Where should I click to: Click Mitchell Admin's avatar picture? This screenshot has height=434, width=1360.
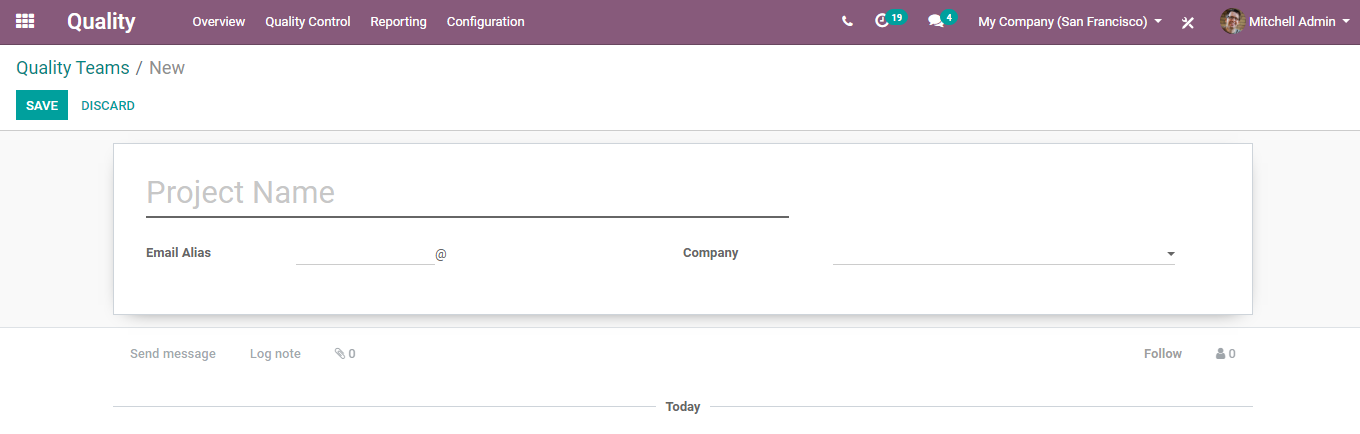pos(1232,21)
